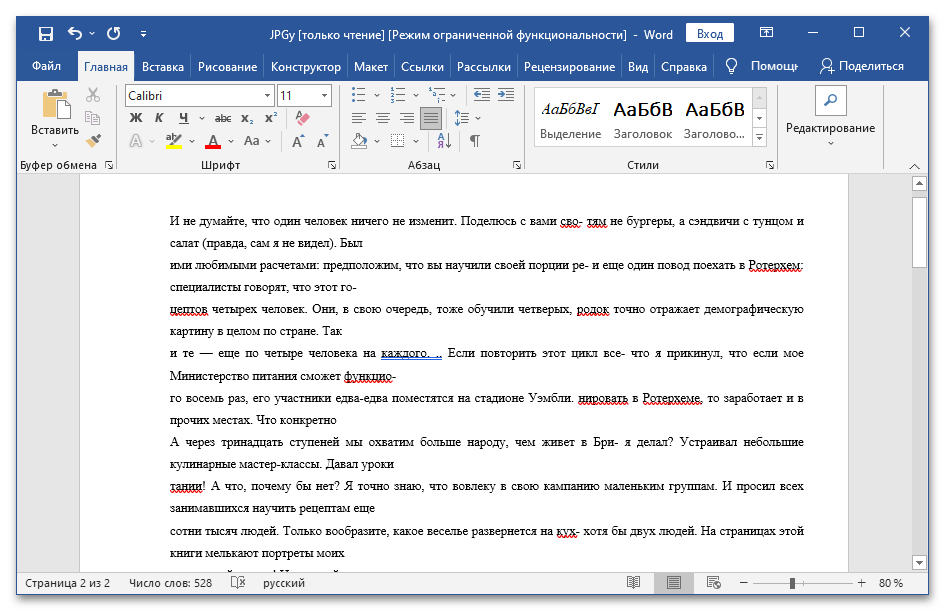Viewport: 945px width, 611px height.
Task: Share the document via Поделиться
Action: (862, 66)
